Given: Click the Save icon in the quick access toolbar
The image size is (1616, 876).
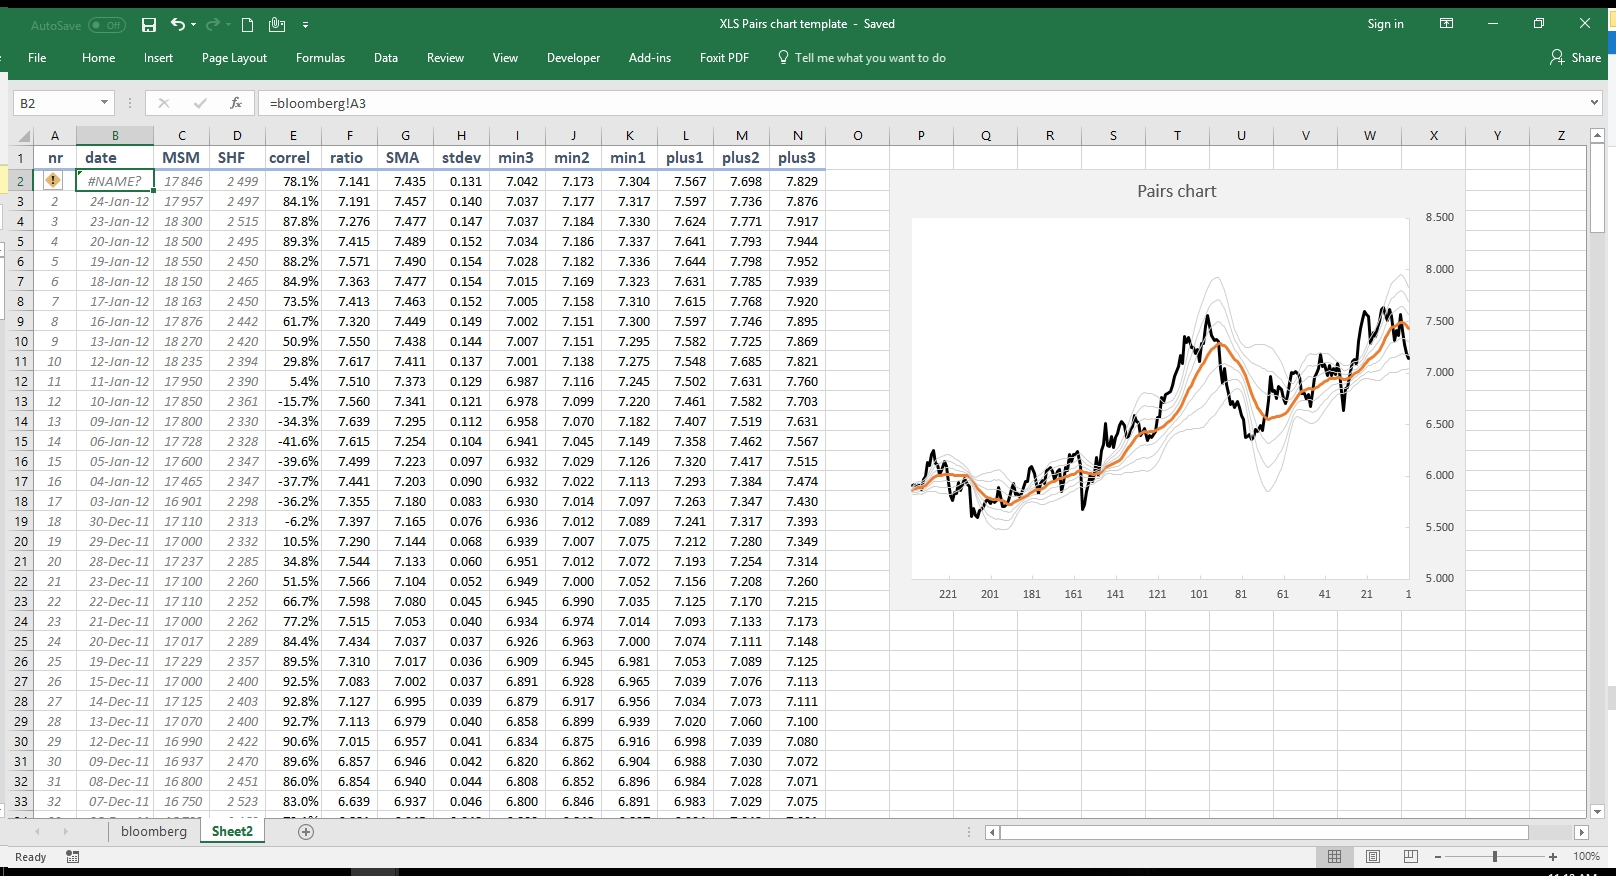Looking at the screenshot, I should click(149, 25).
